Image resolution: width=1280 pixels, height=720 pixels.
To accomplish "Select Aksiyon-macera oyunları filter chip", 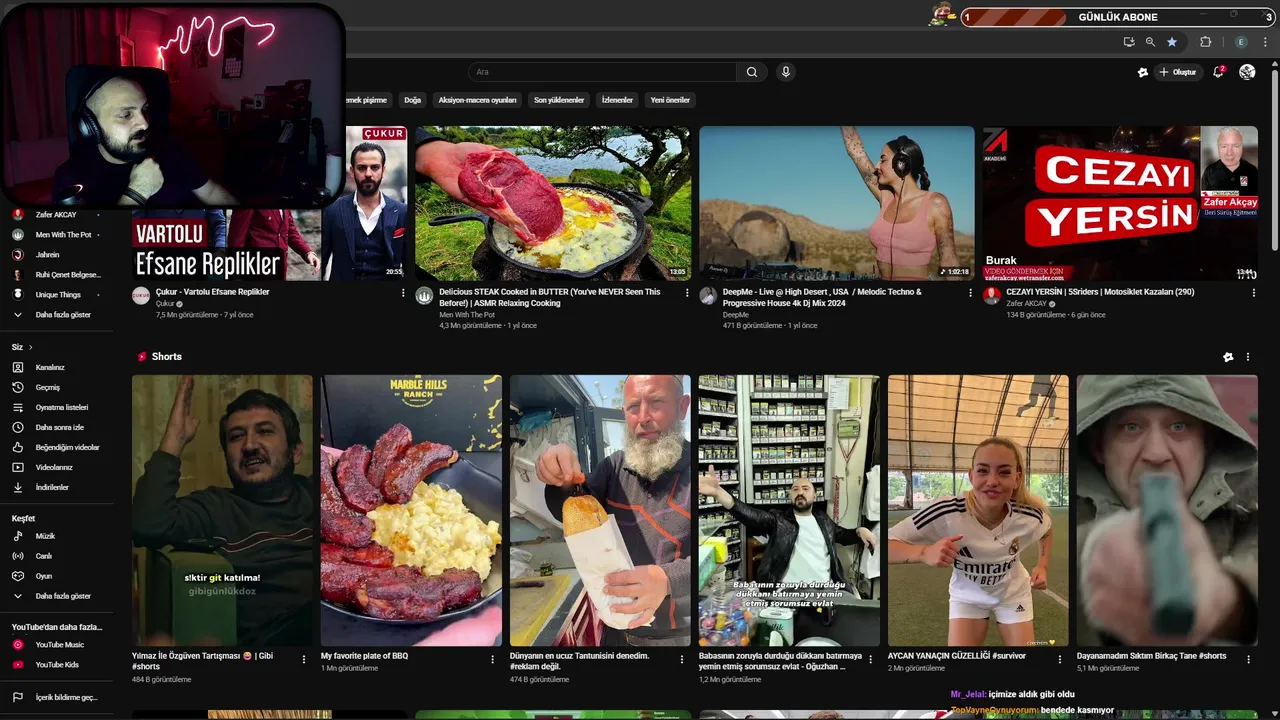I will tap(477, 100).
